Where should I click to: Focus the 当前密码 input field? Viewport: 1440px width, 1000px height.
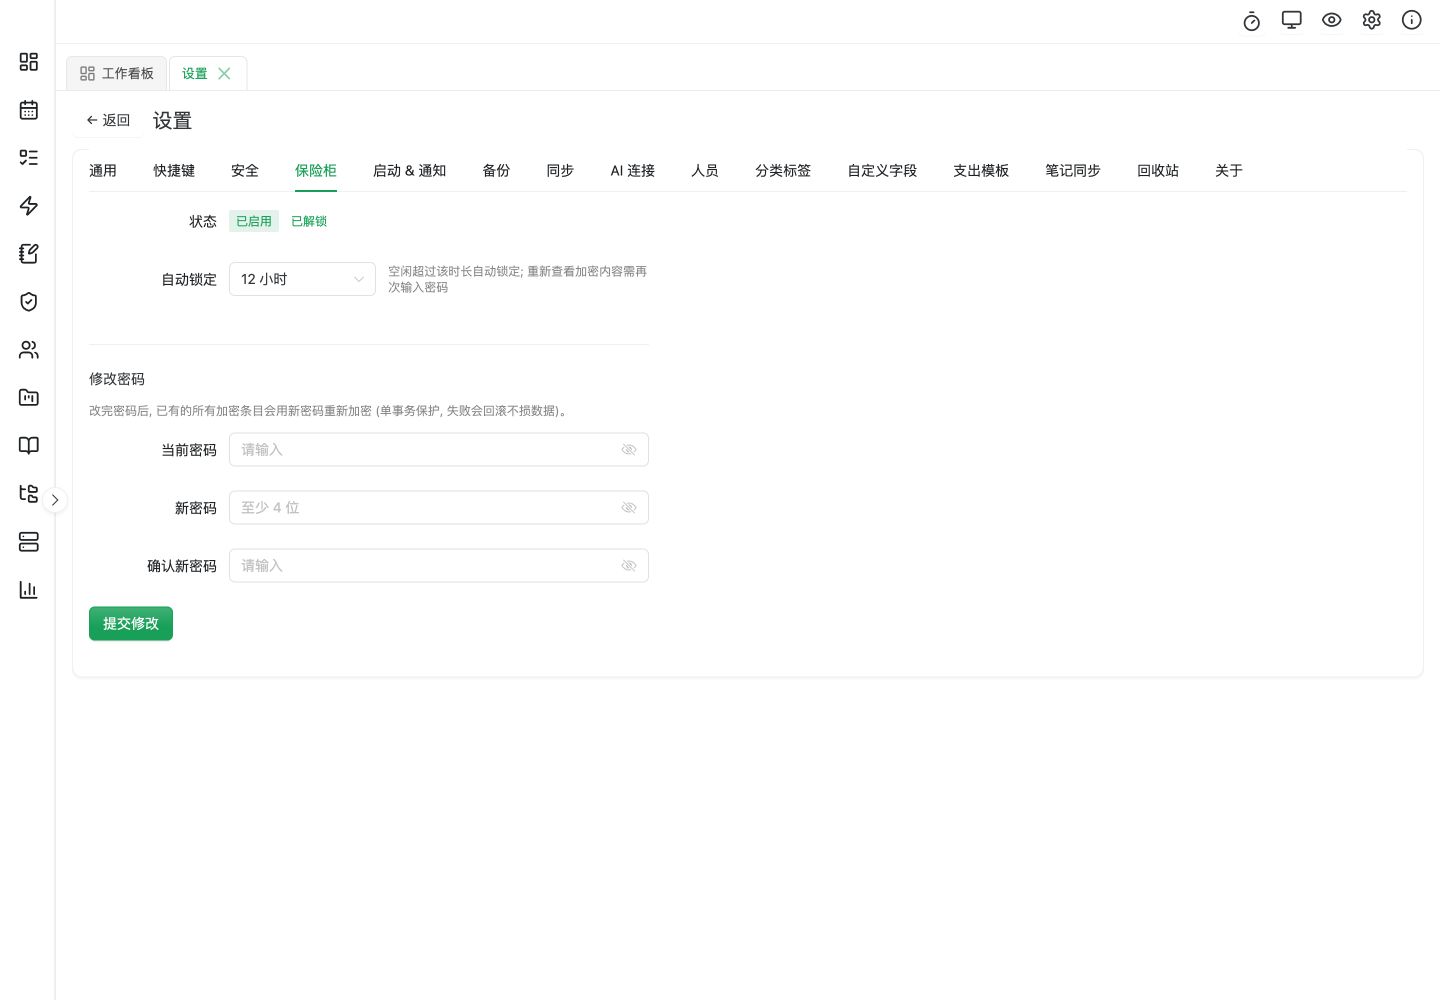[439, 450]
